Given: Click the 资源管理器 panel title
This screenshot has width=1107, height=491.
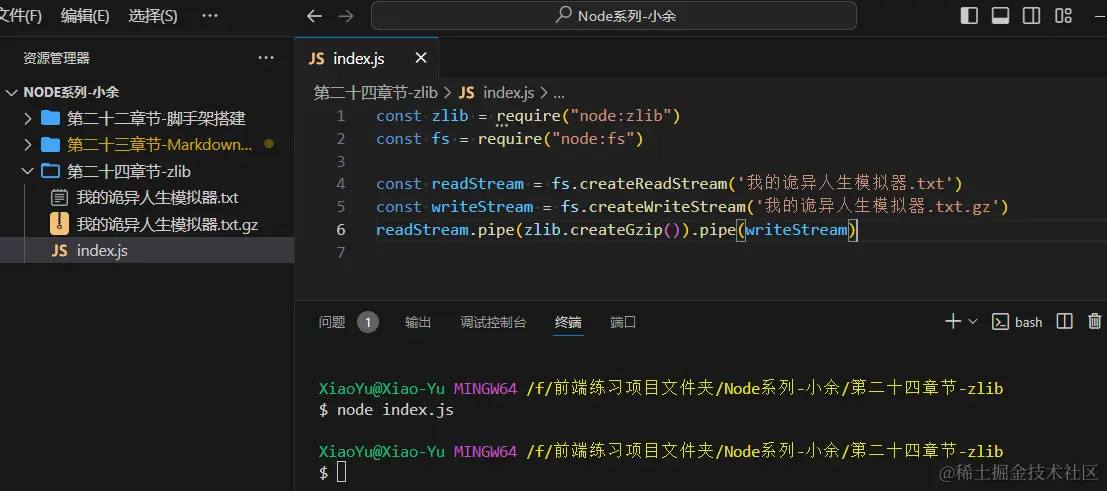Looking at the screenshot, I should (x=56, y=59).
